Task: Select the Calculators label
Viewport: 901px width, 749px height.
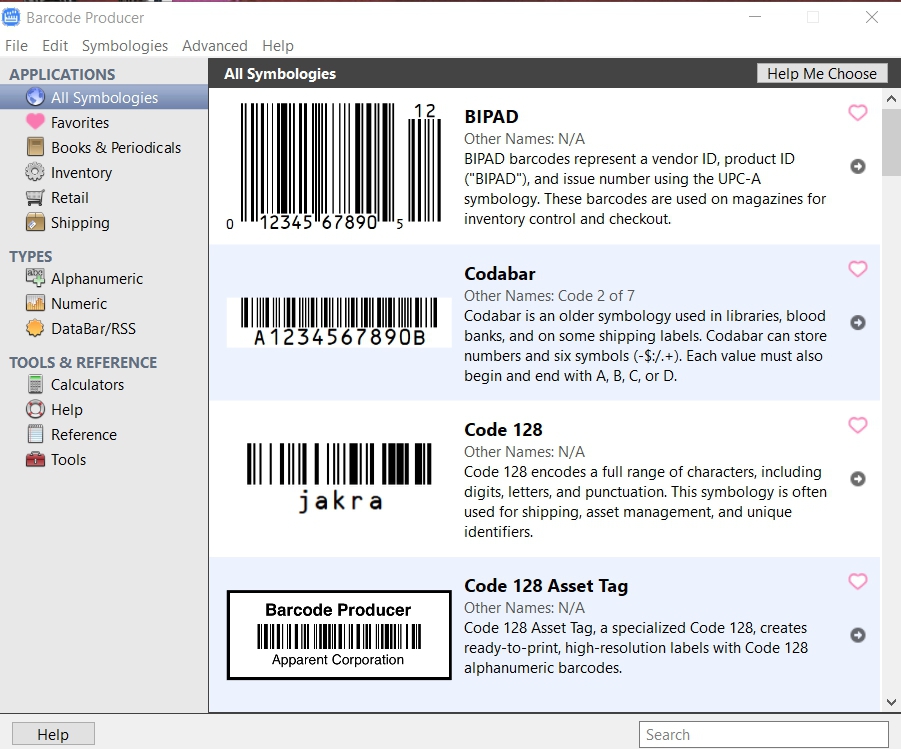Action: (87, 385)
